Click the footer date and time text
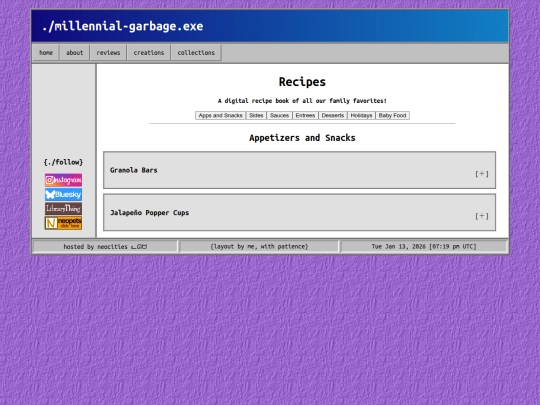The height and width of the screenshot is (405, 540). coord(424,247)
